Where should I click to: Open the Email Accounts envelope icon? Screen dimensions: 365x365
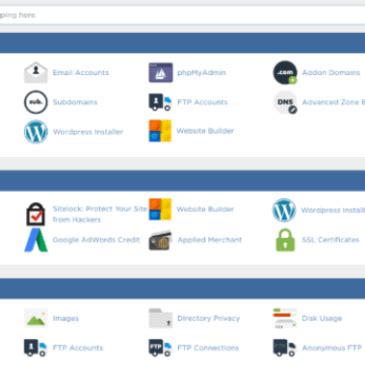(x=36, y=72)
